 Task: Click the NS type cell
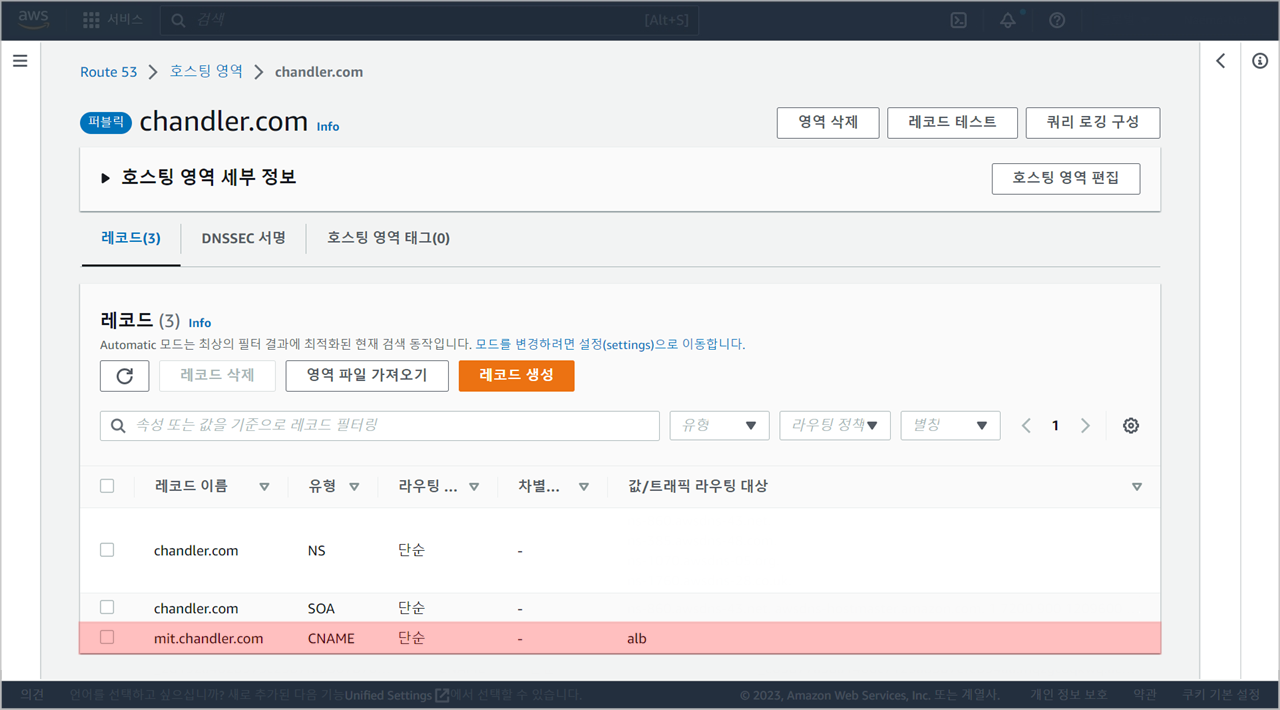(x=317, y=551)
